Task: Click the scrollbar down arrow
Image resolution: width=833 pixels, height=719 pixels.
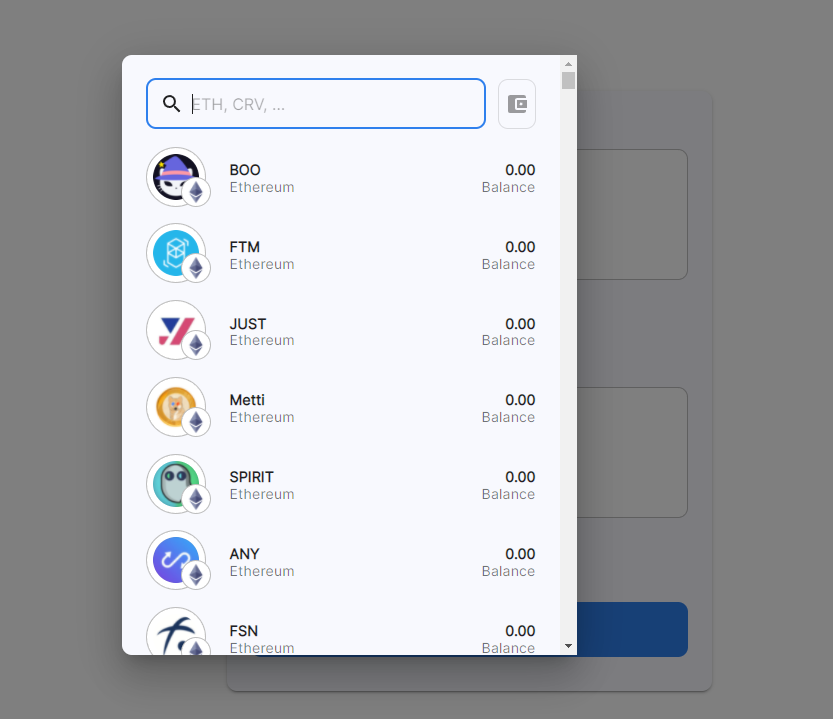Action: point(568,646)
